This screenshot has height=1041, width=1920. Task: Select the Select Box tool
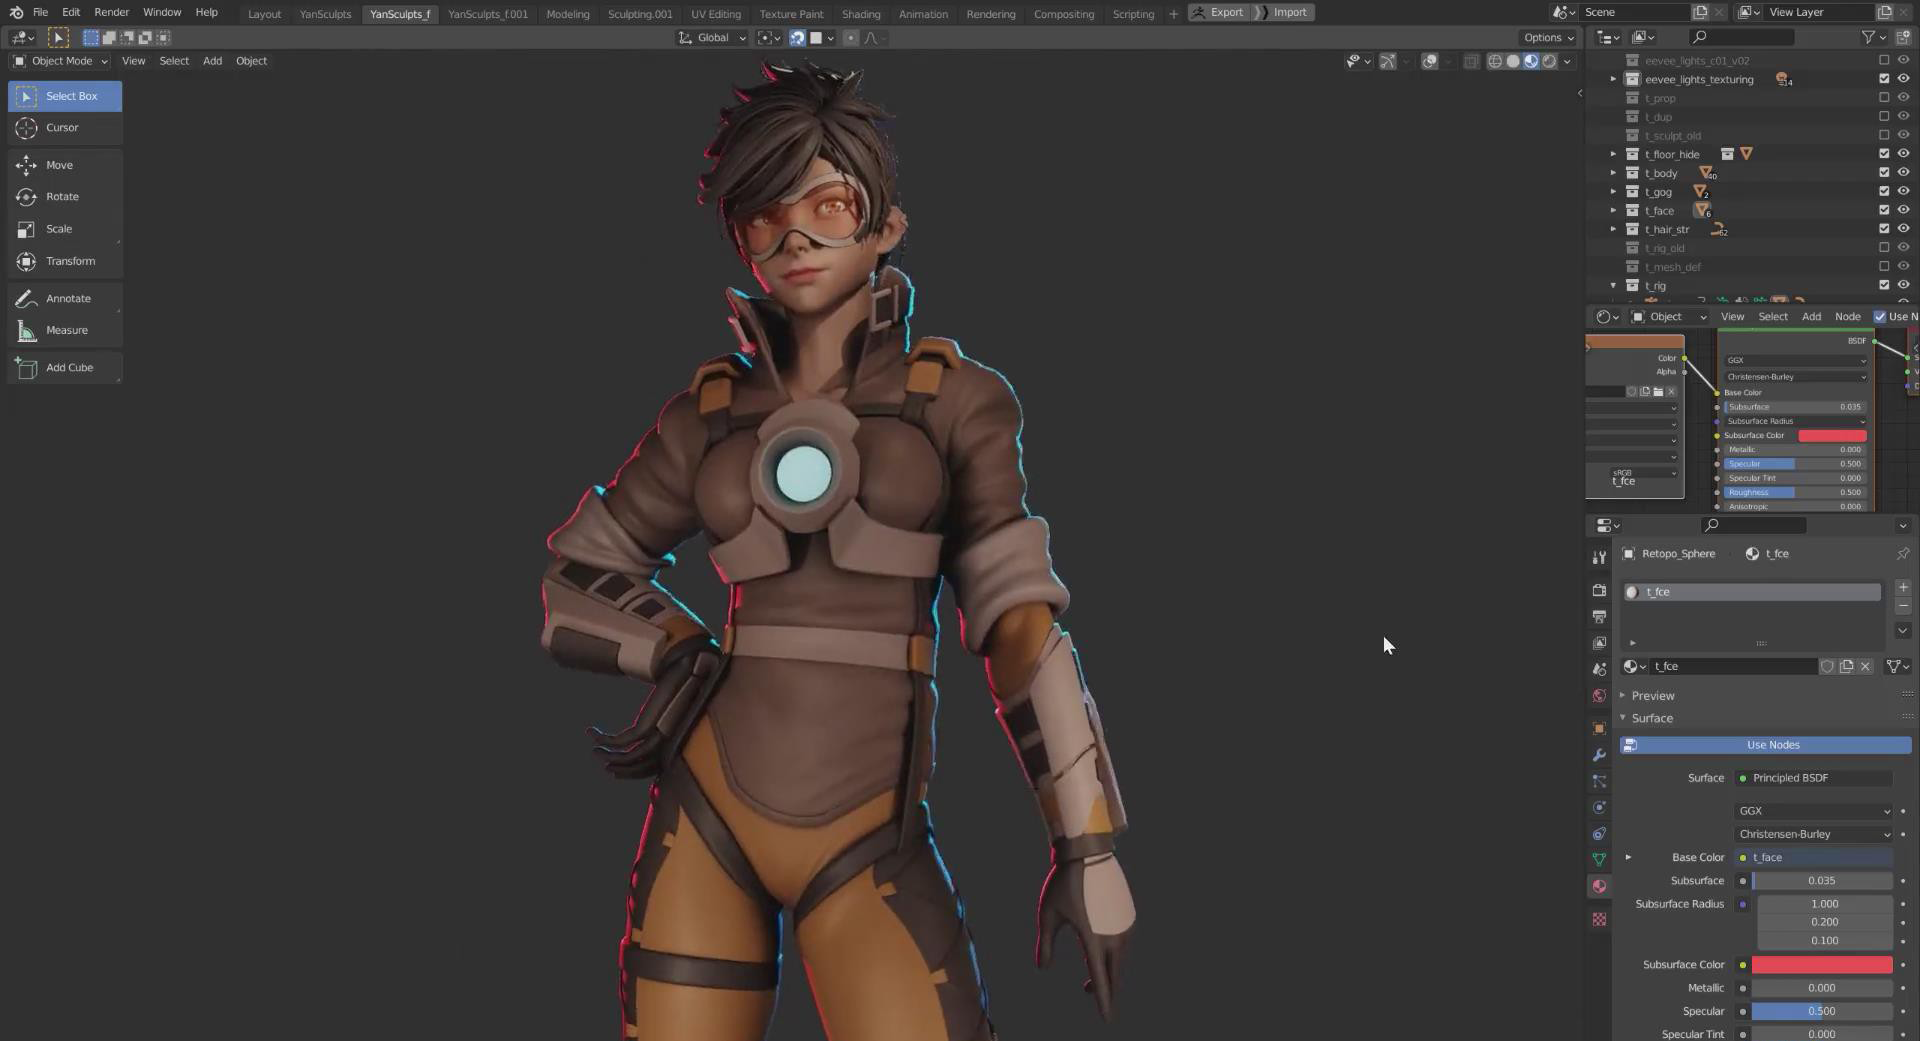65,96
